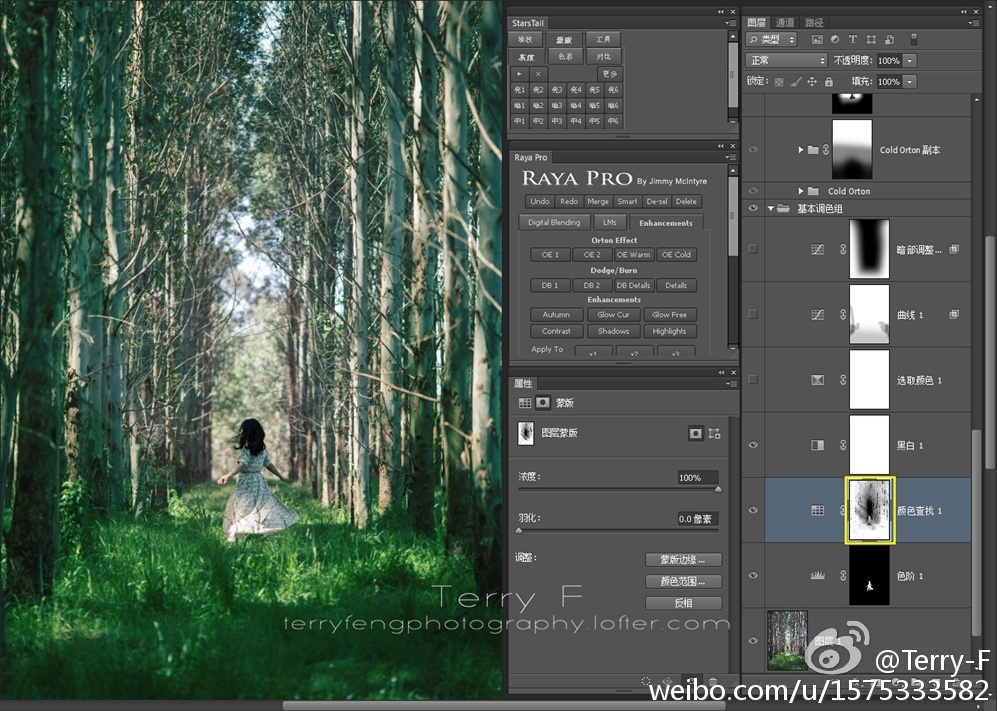
Task: Click the curves icon of 曲线 1 layer
Action: 818,315
